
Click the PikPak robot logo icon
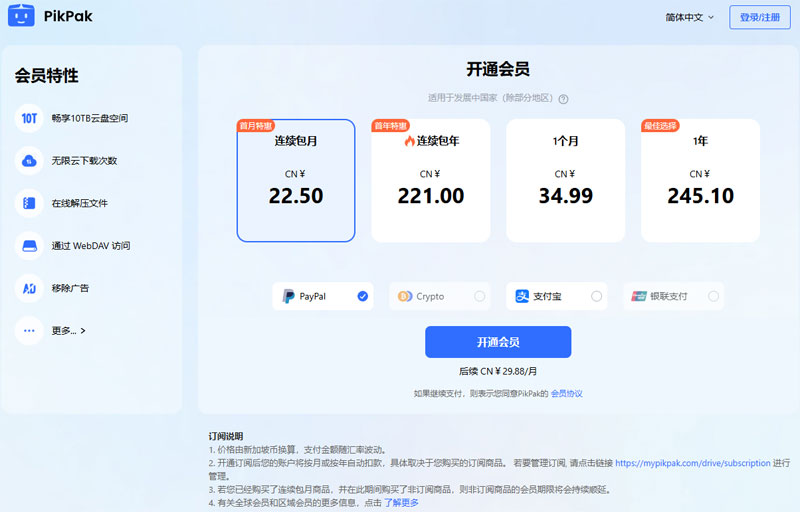tap(21, 15)
